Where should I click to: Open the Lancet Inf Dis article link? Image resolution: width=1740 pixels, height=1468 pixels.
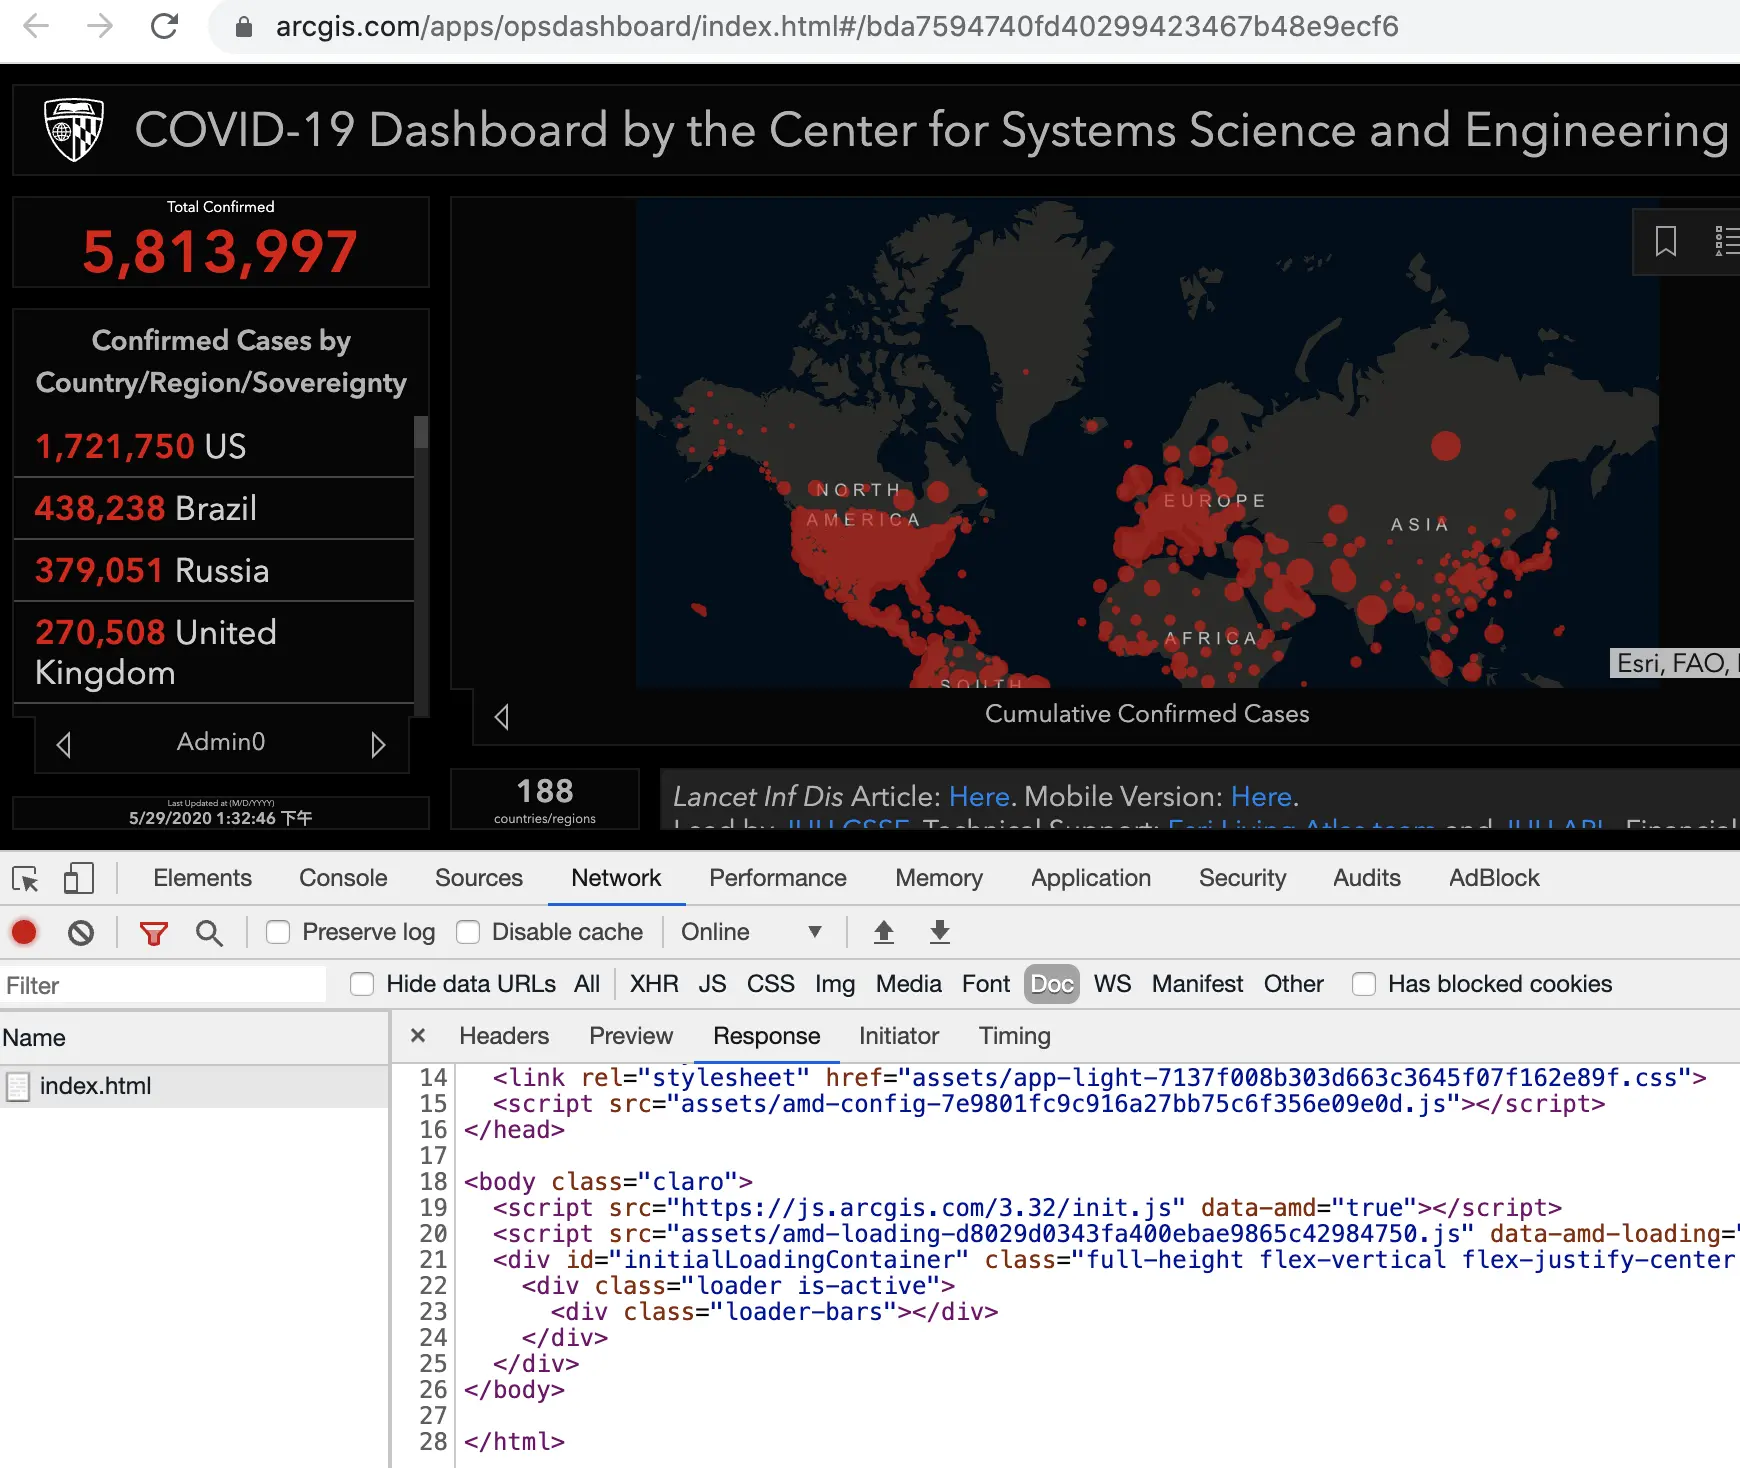coord(978,796)
